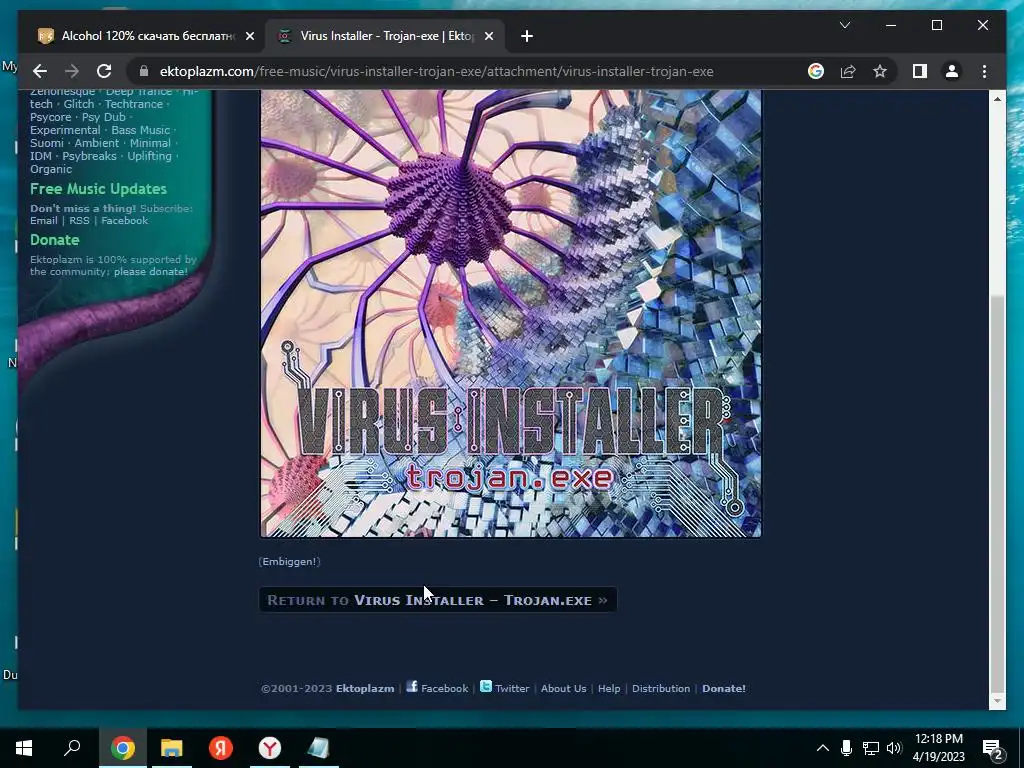Reload the current page

[104, 71]
